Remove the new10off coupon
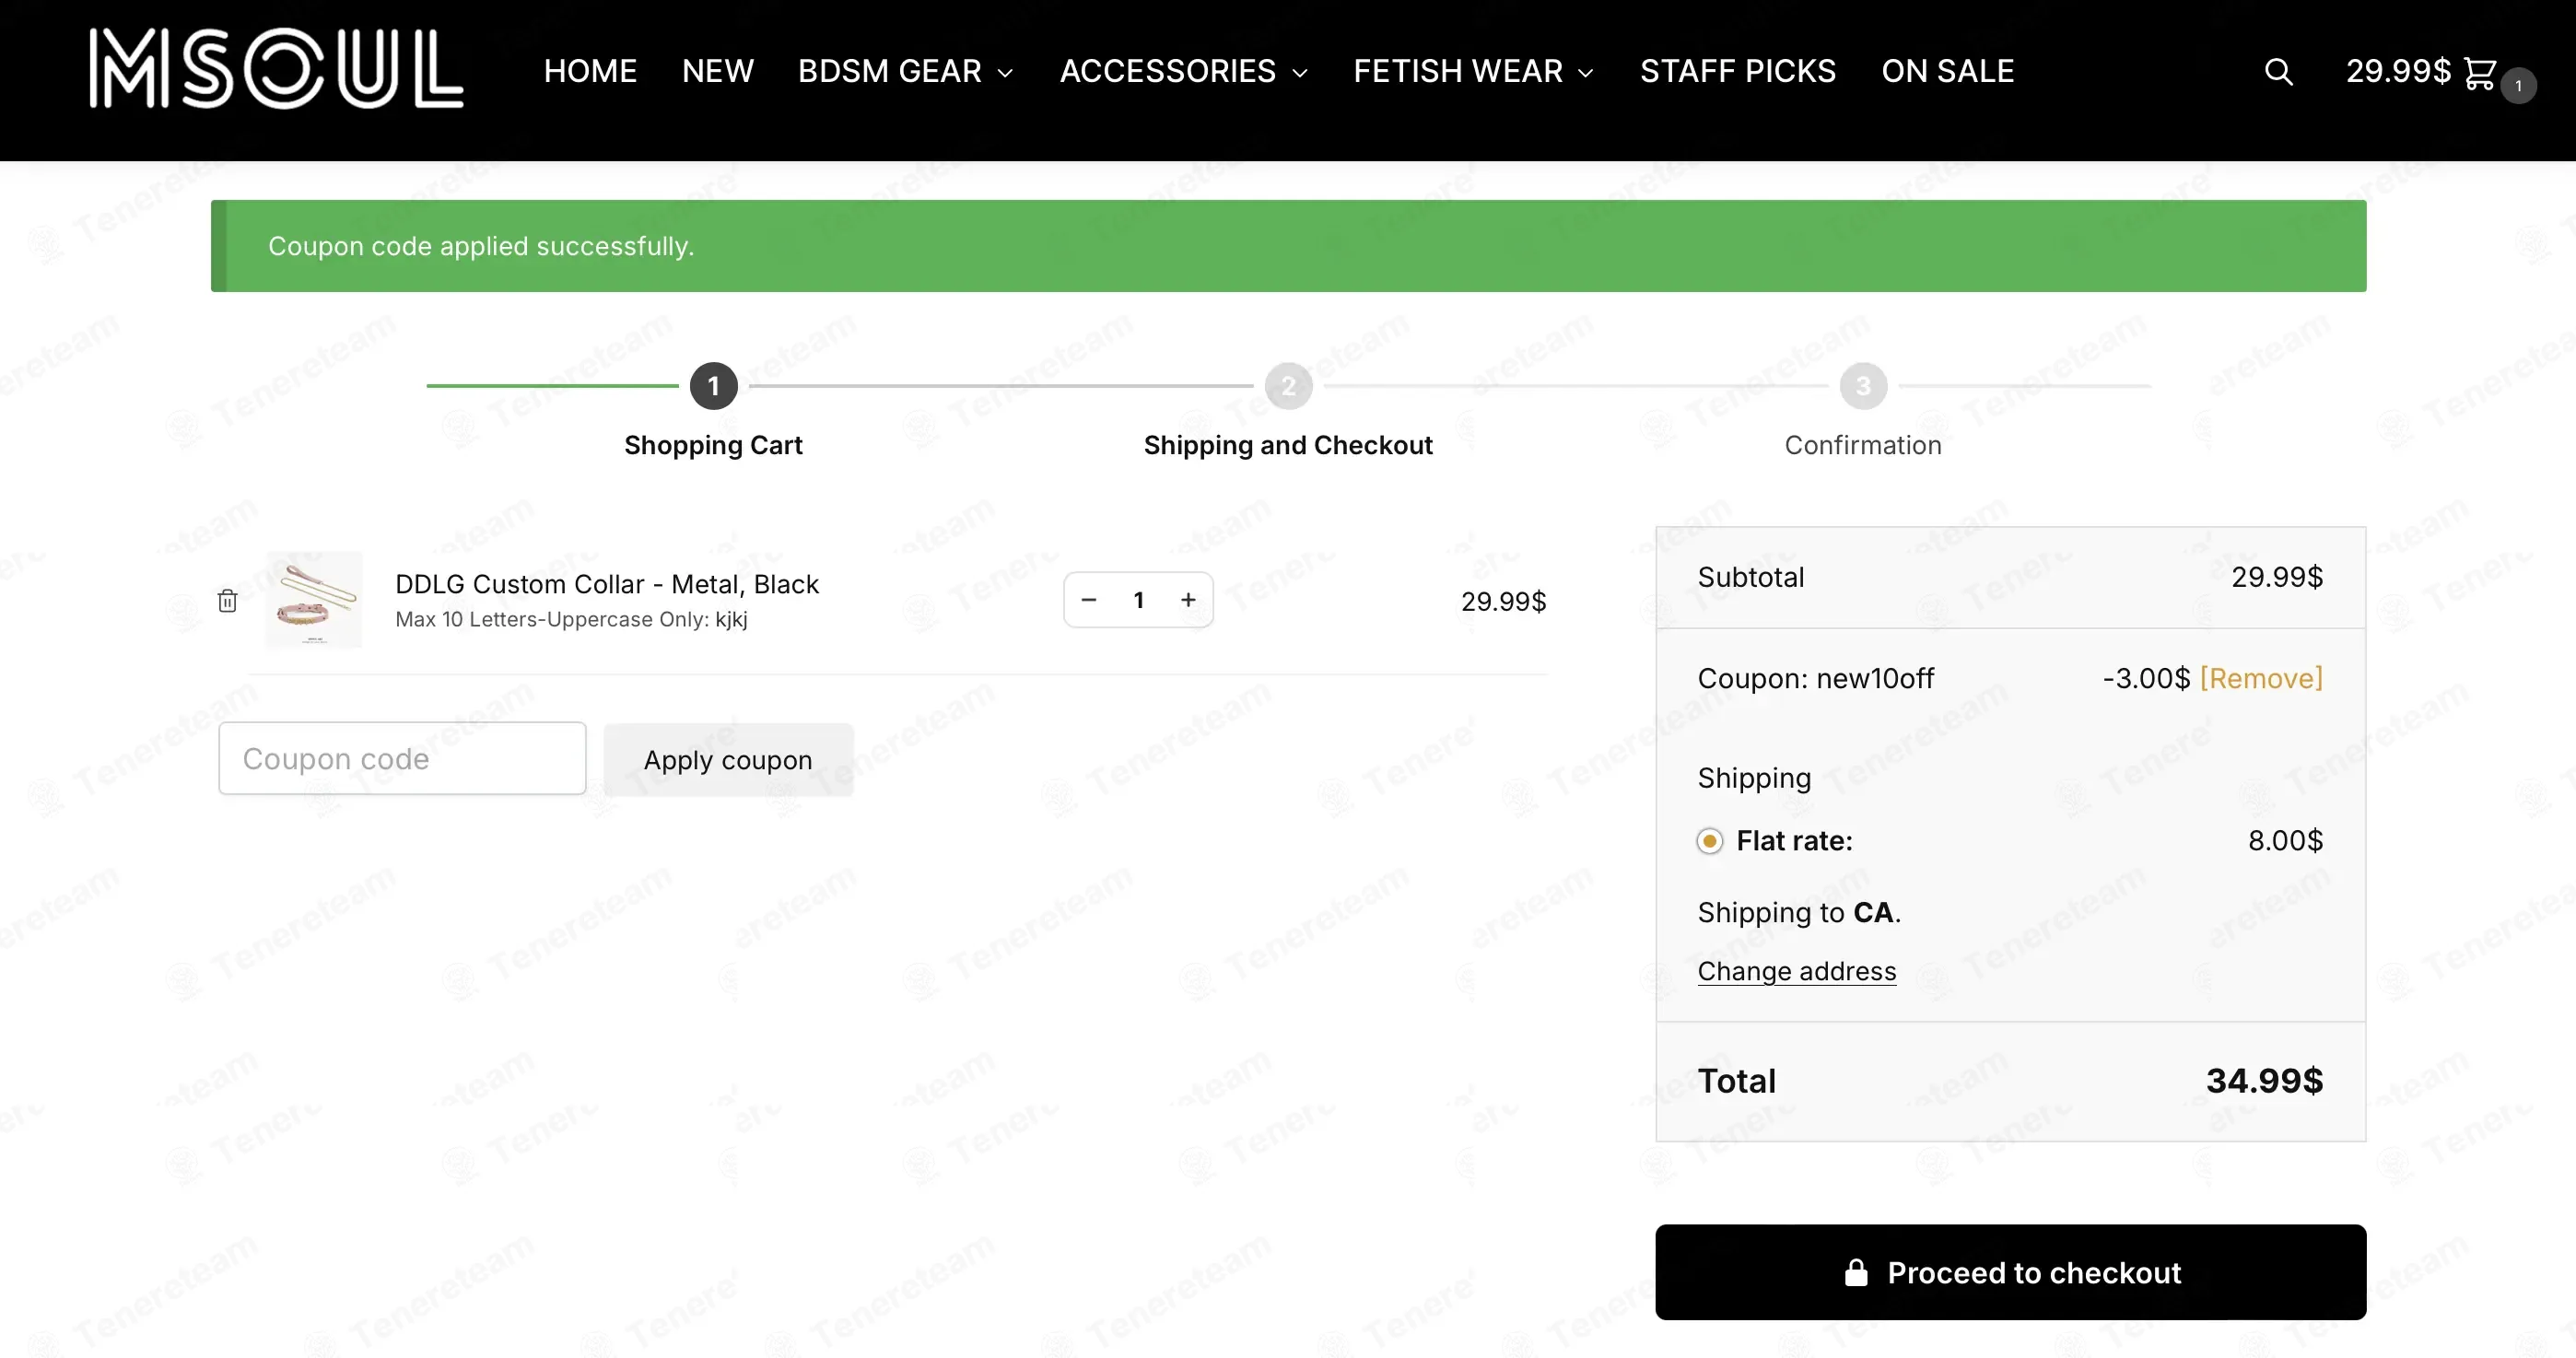This screenshot has width=2576, height=1358. pos(2261,679)
